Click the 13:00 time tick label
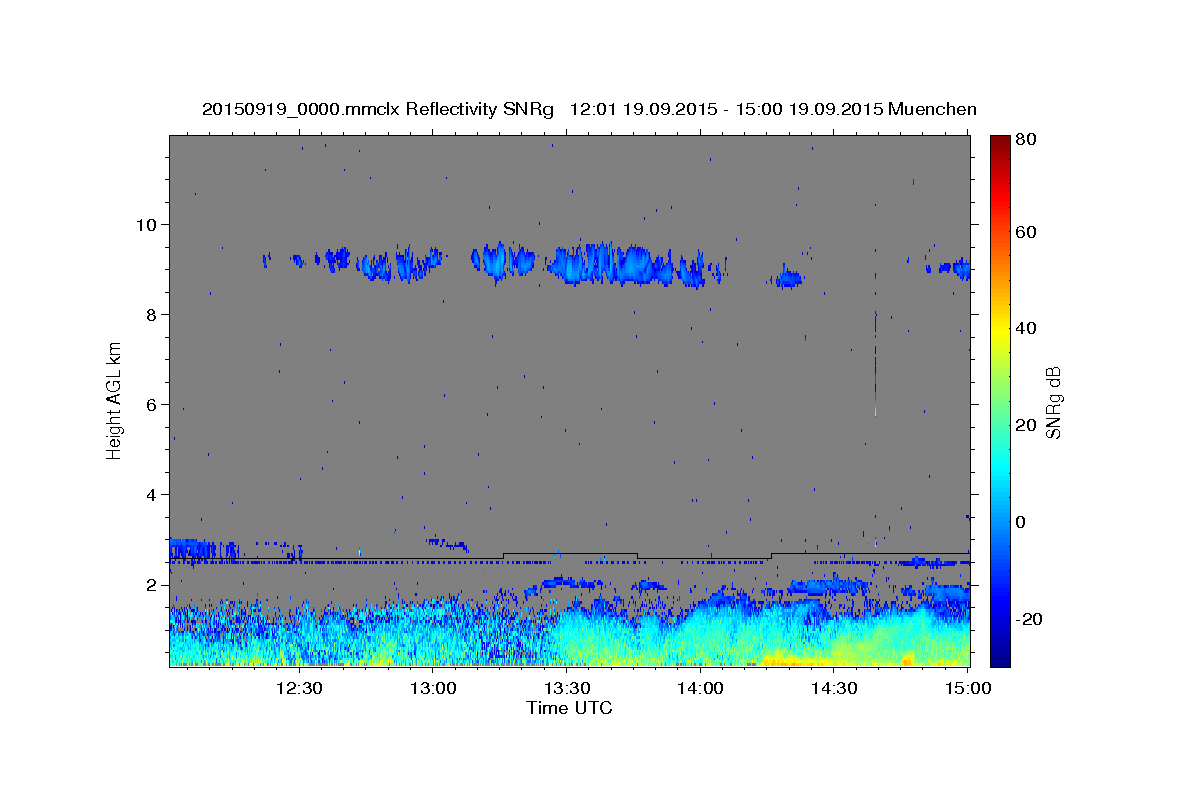Screen dimensions: 1200x800 tap(432, 689)
